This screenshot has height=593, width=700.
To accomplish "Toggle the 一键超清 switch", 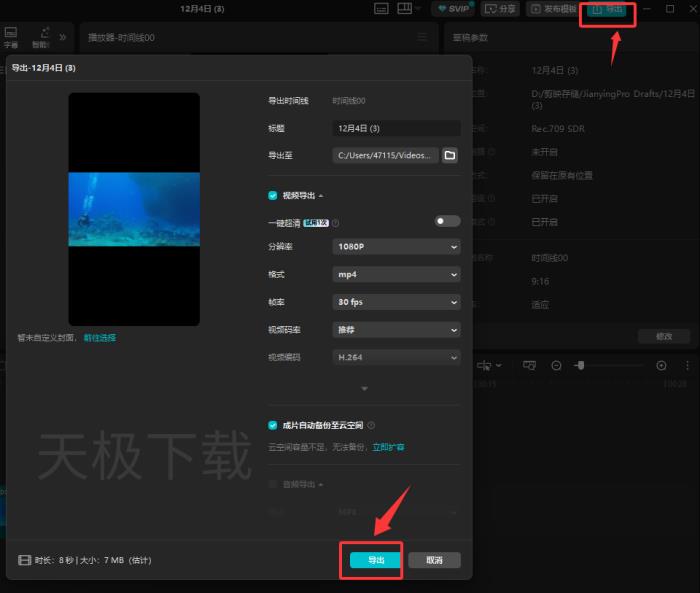I will coord(447,221).
